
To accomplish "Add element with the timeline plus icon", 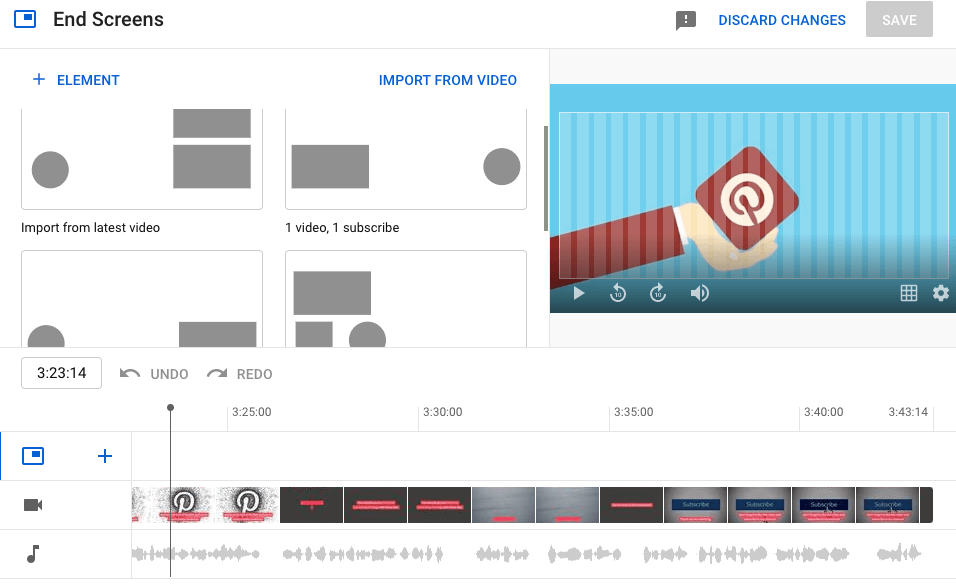I will [x=105, y=456].
